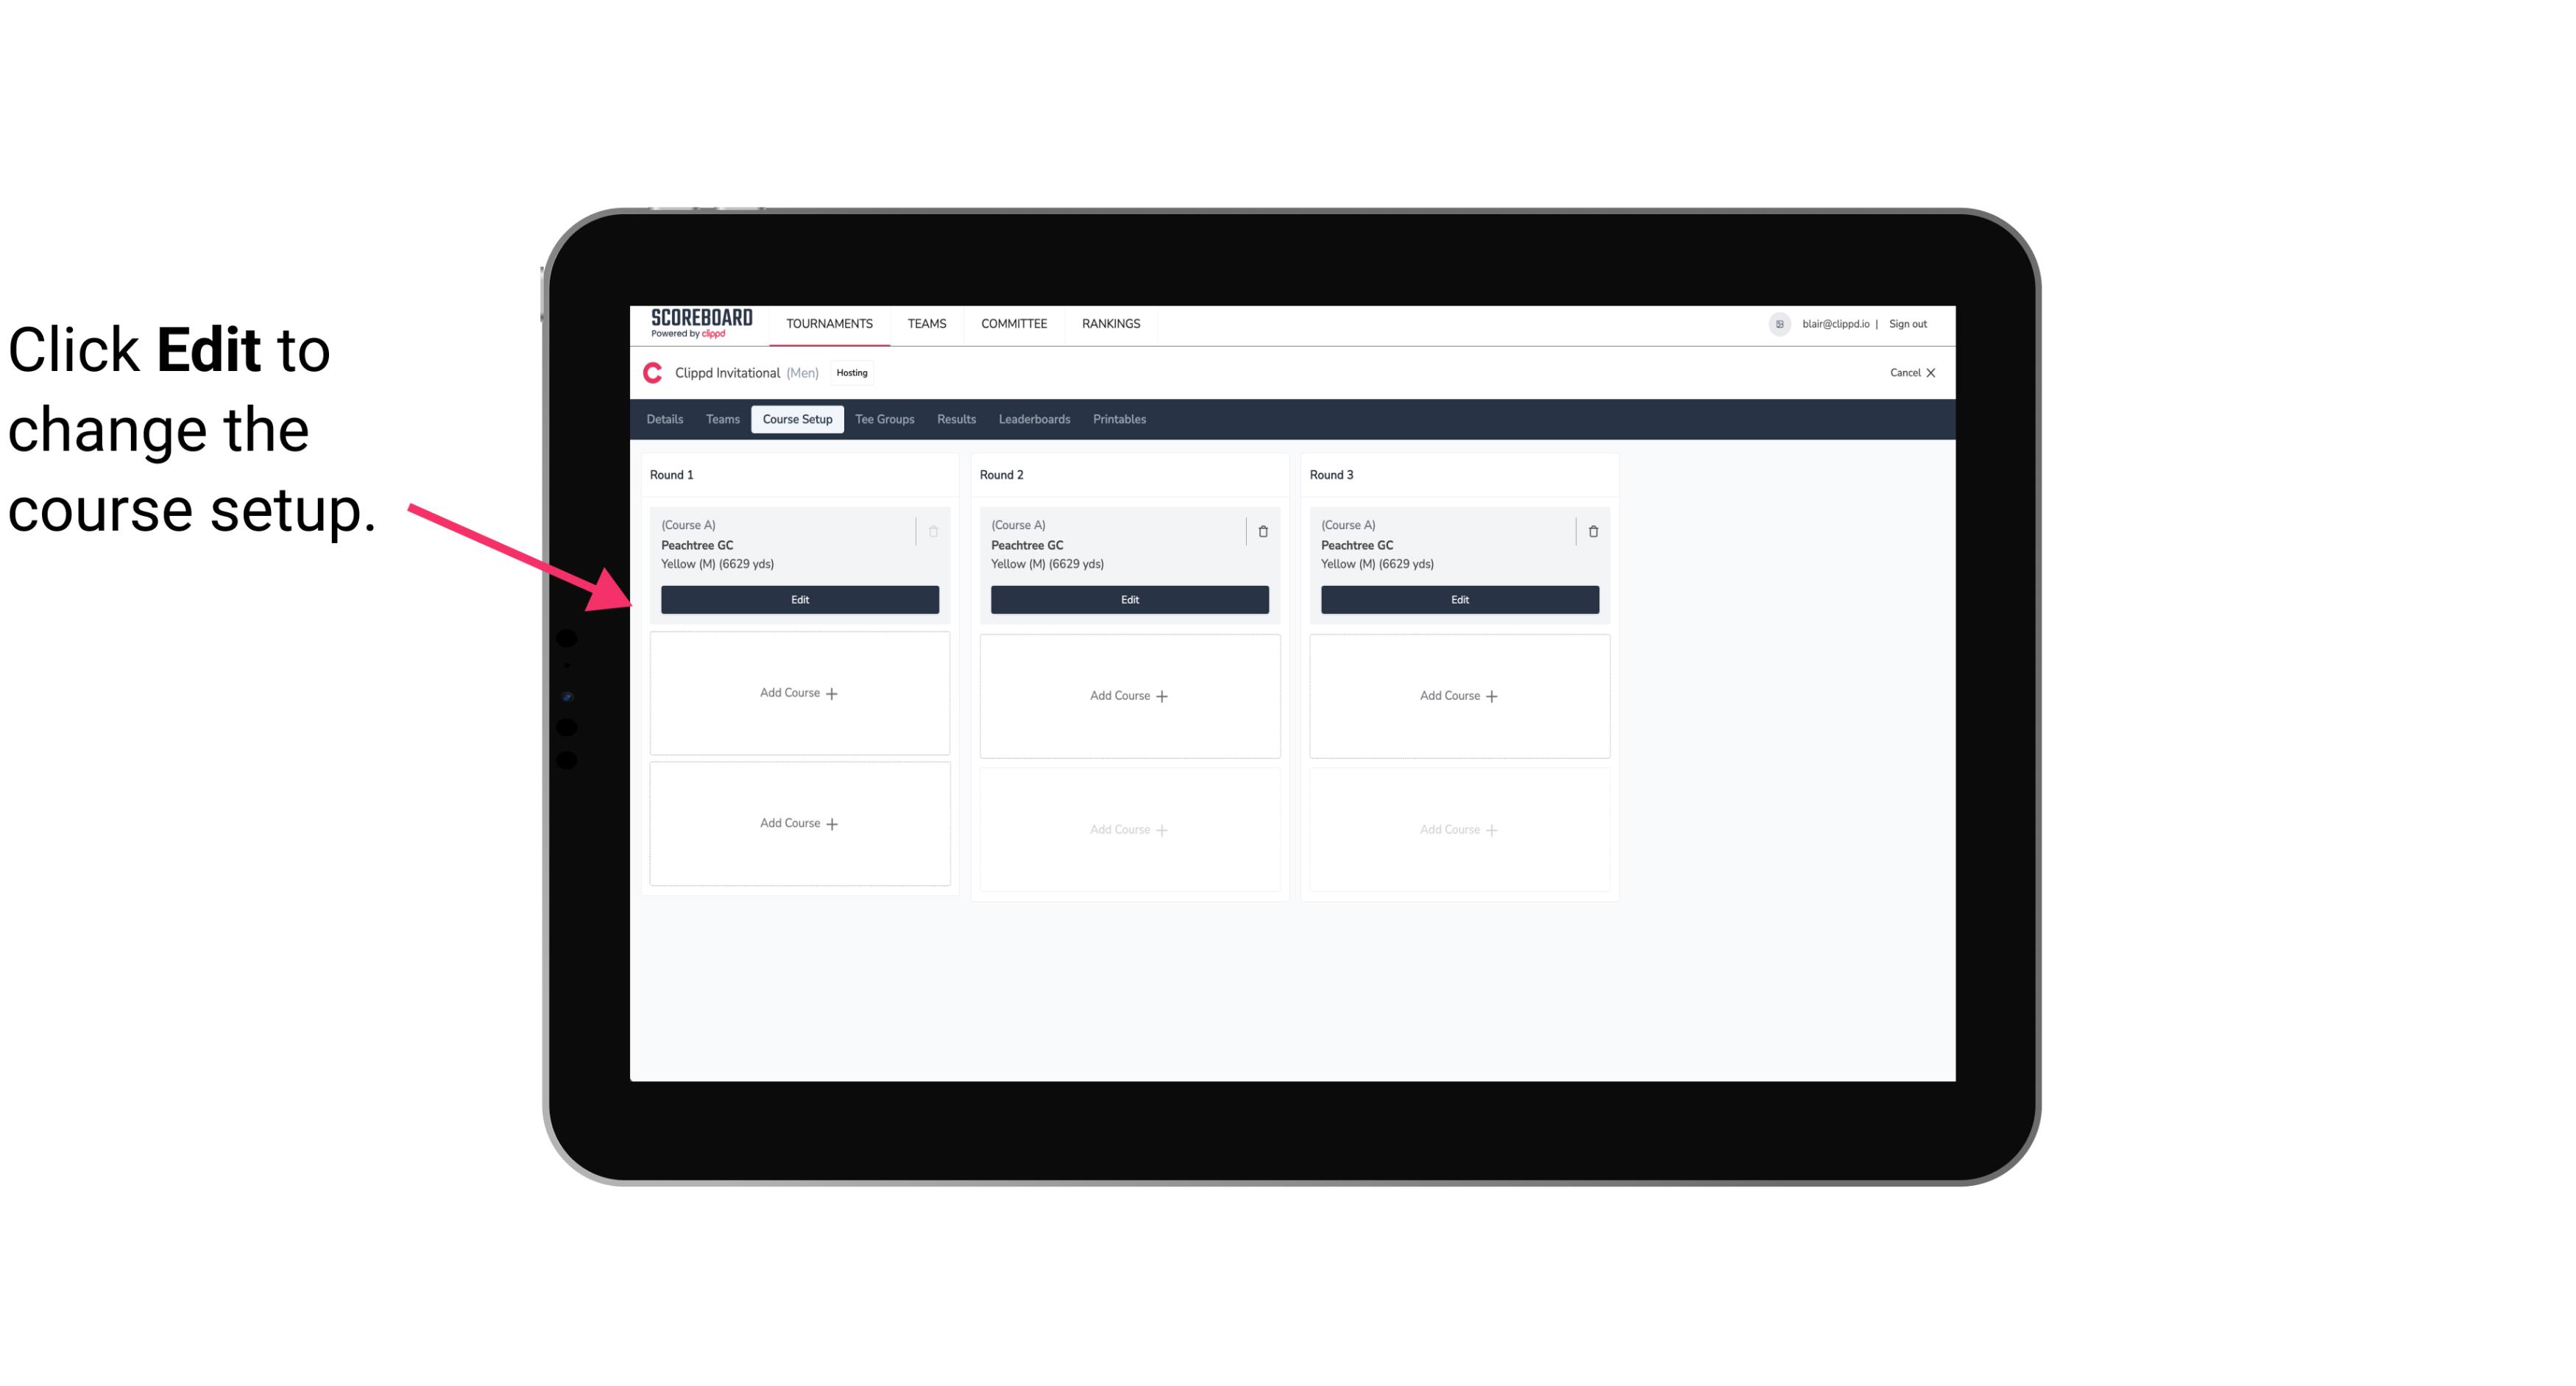Click Edit button for Round 1 course
This screenshot has width=2576, height=1386.
pyautogui.click(x=799, y=599)
